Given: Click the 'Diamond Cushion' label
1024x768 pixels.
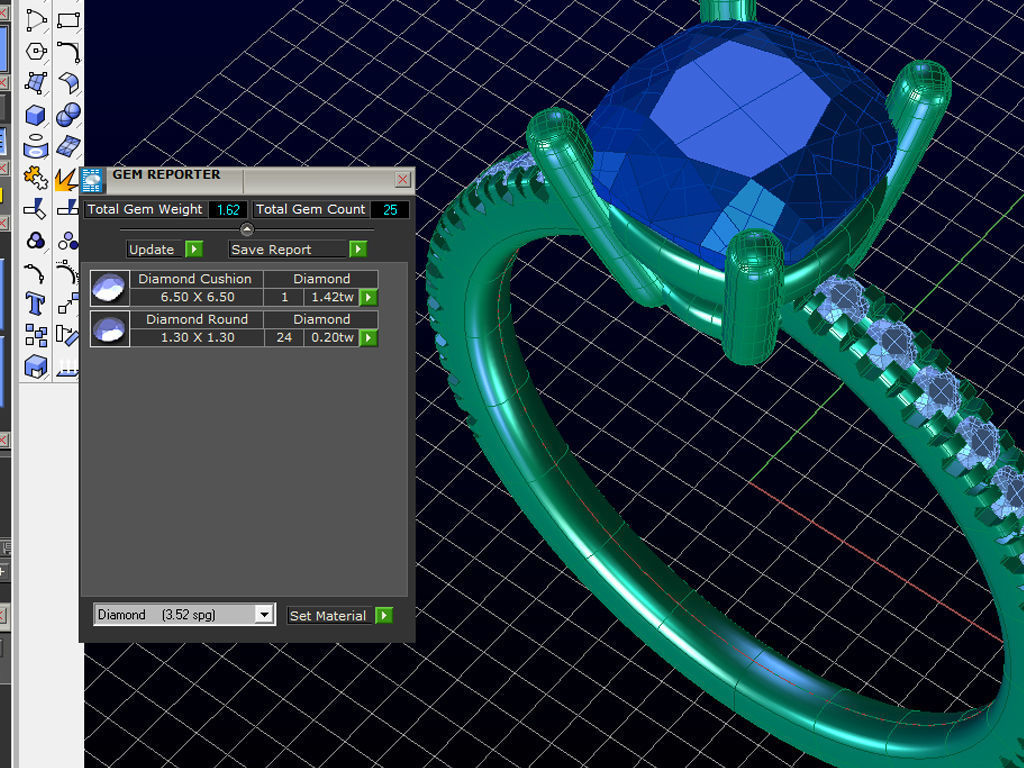Looking at the screenshot, I should coord(195,279).
